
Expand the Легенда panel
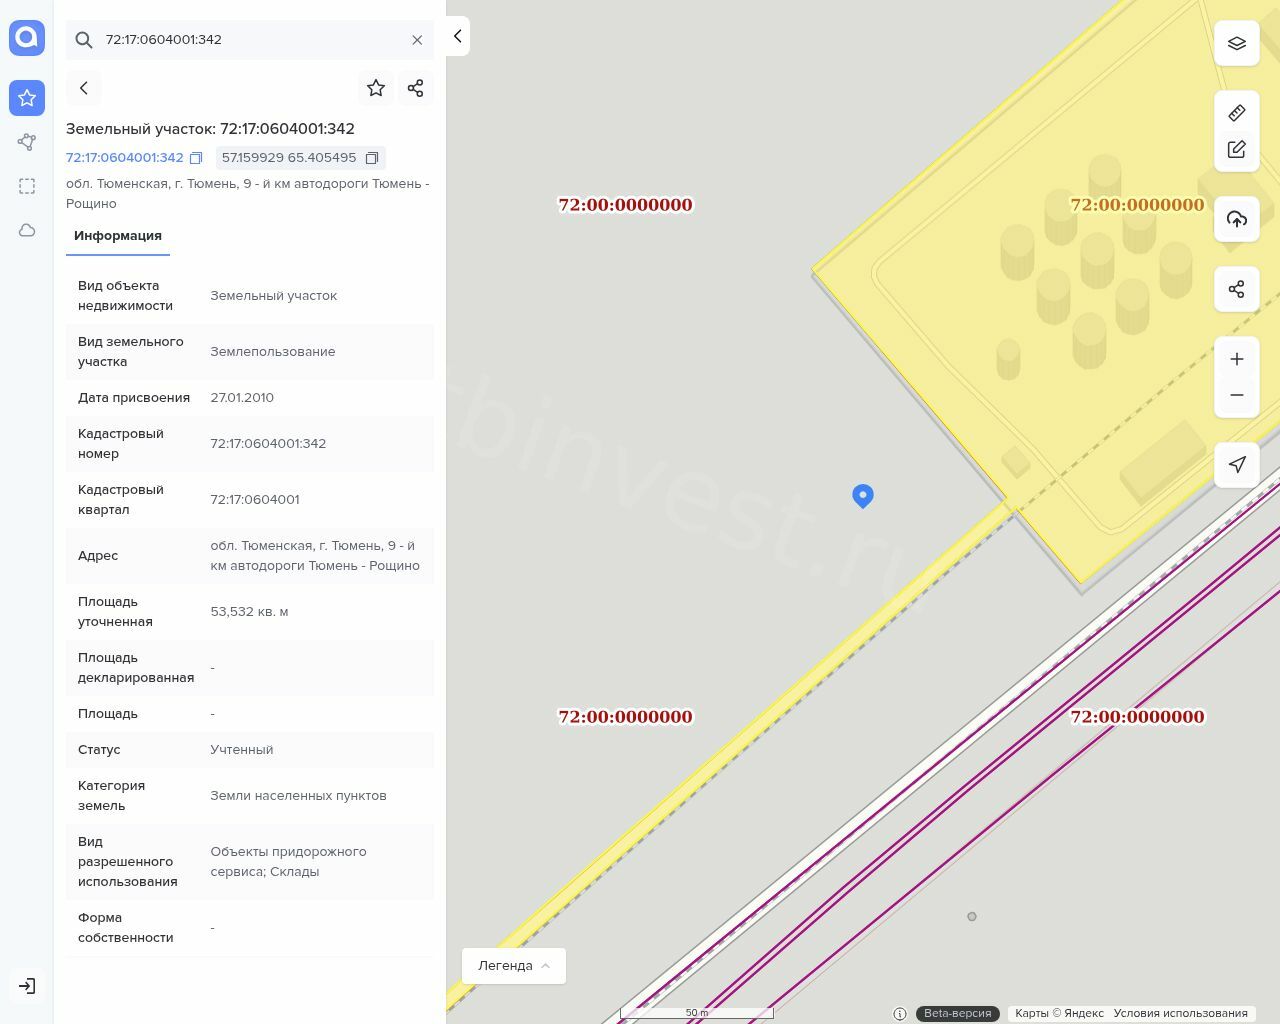513,966
